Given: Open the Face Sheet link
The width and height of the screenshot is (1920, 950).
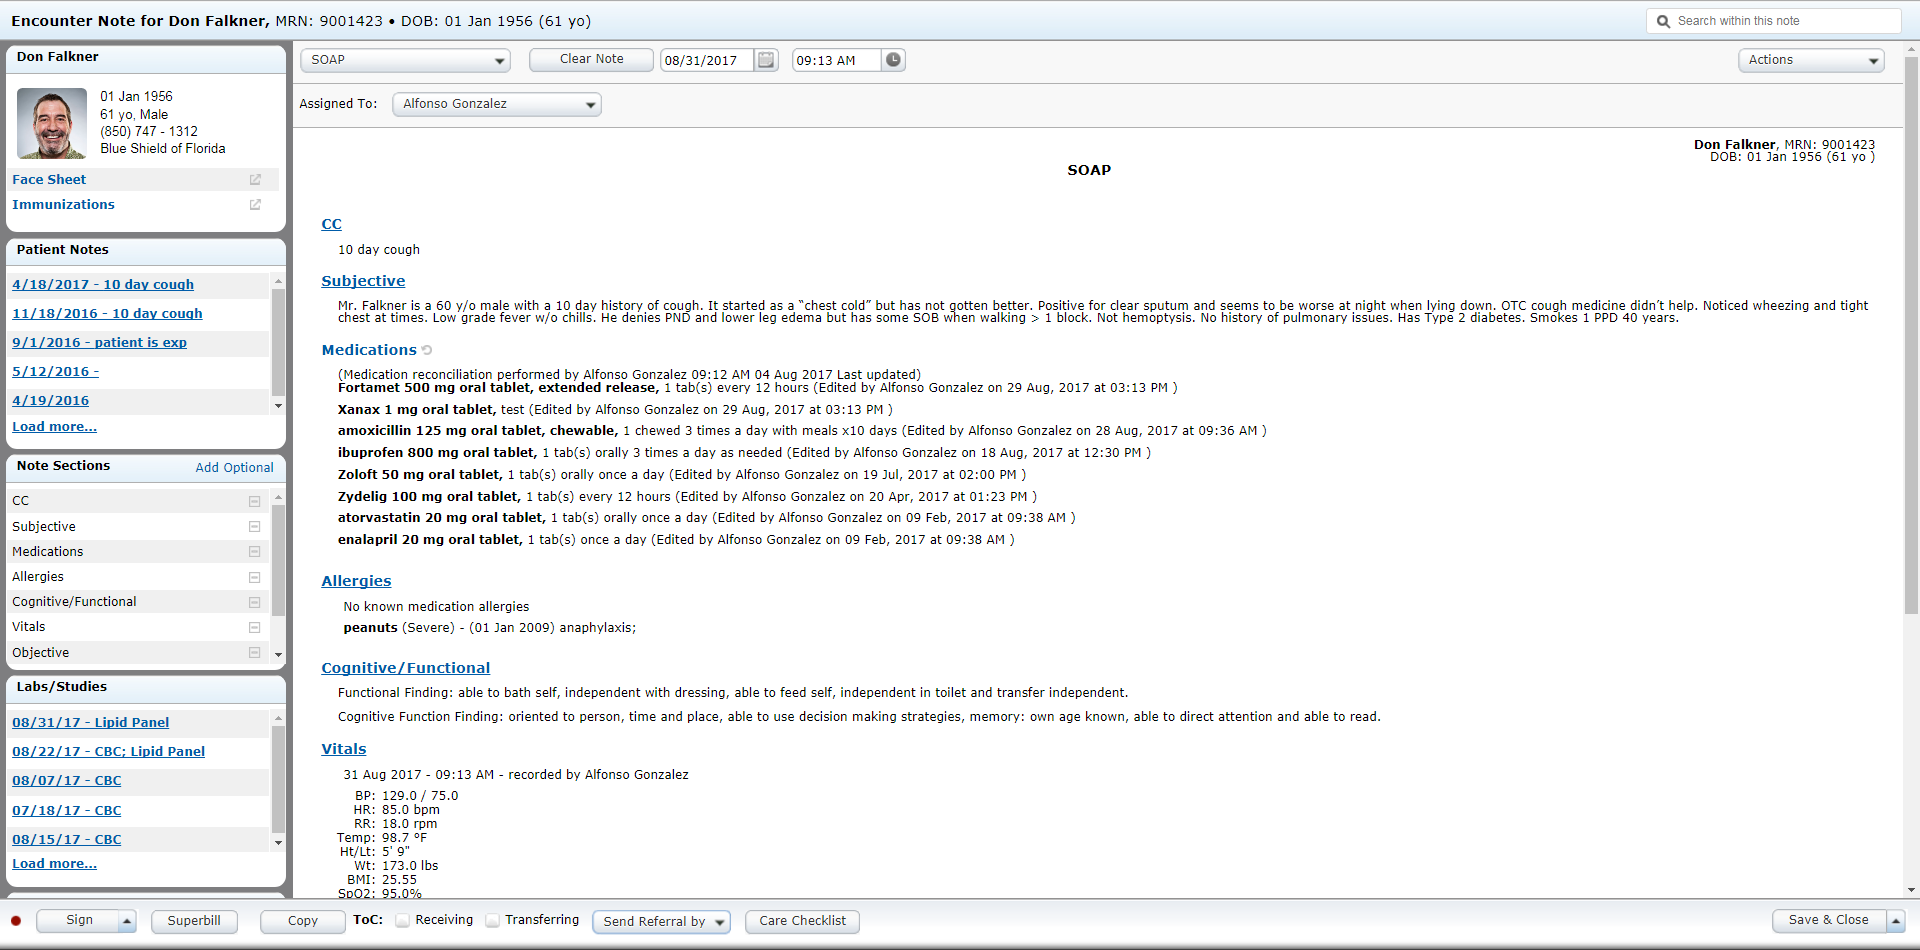Looking at the screenshot, I should click(49, 180).
